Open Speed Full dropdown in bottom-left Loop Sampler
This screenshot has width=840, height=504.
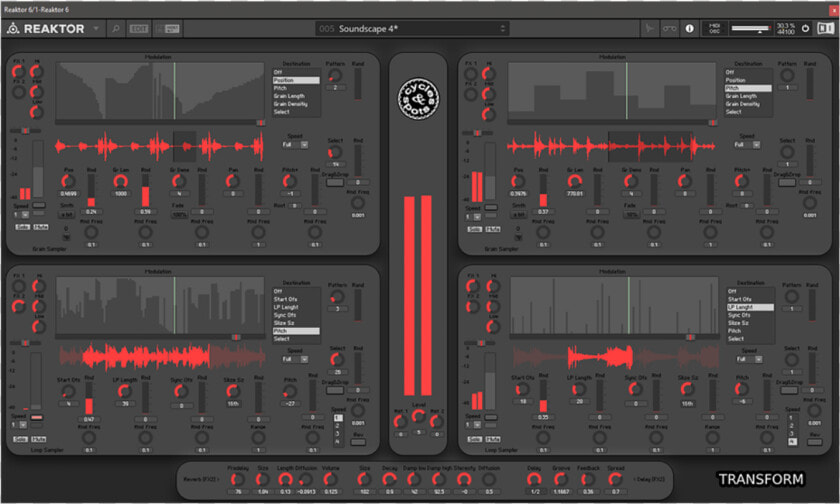pos(295,359)
